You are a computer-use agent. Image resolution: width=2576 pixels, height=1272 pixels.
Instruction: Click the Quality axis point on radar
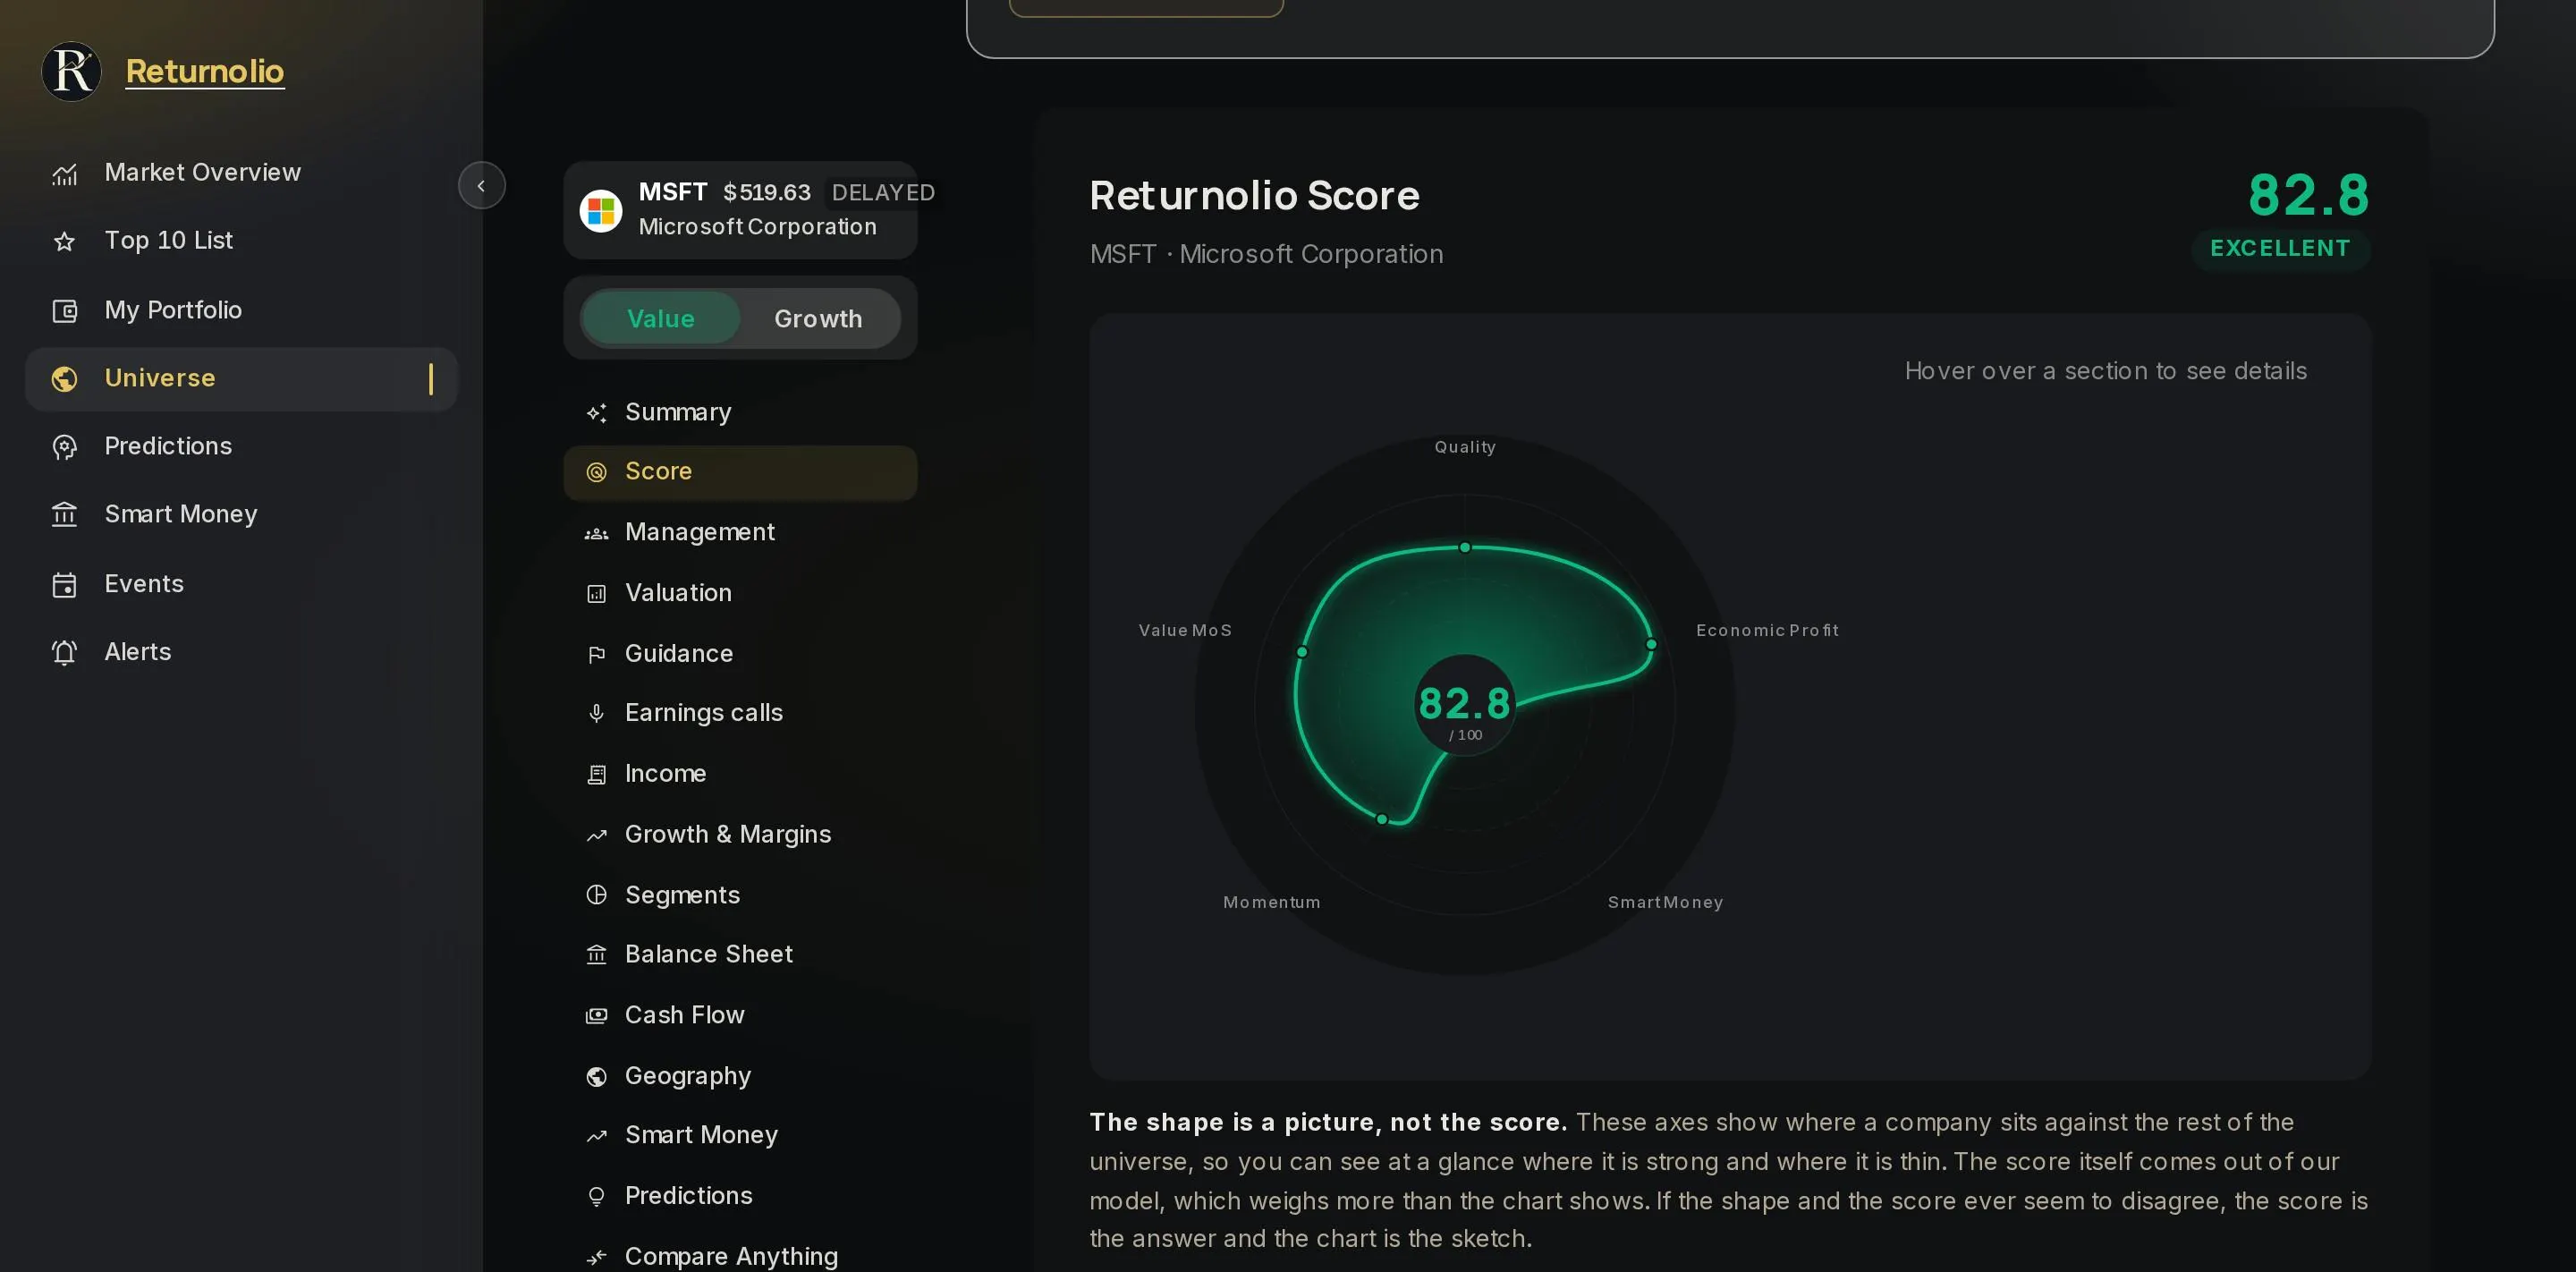[x=1465, y=548]
